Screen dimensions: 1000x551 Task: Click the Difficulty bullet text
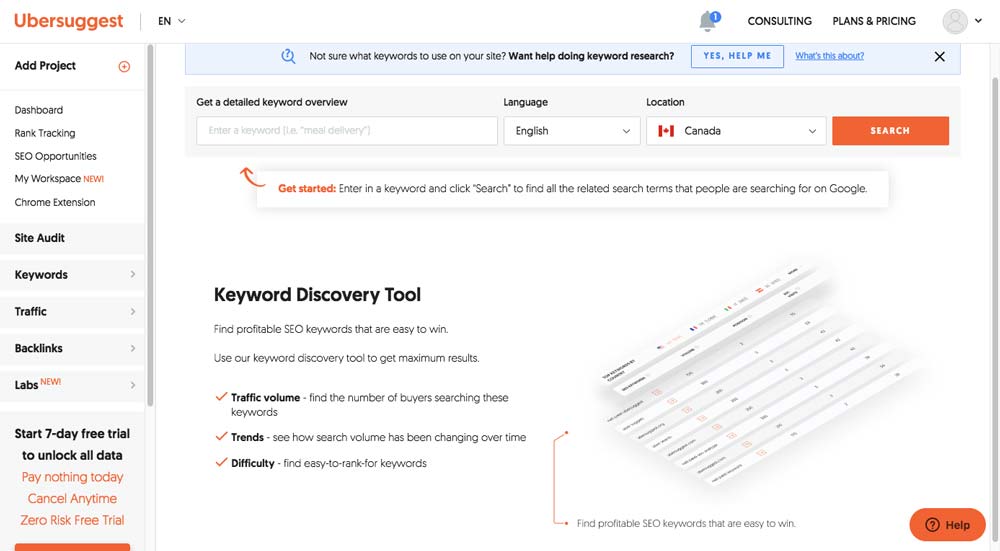[x=329, y=464]
